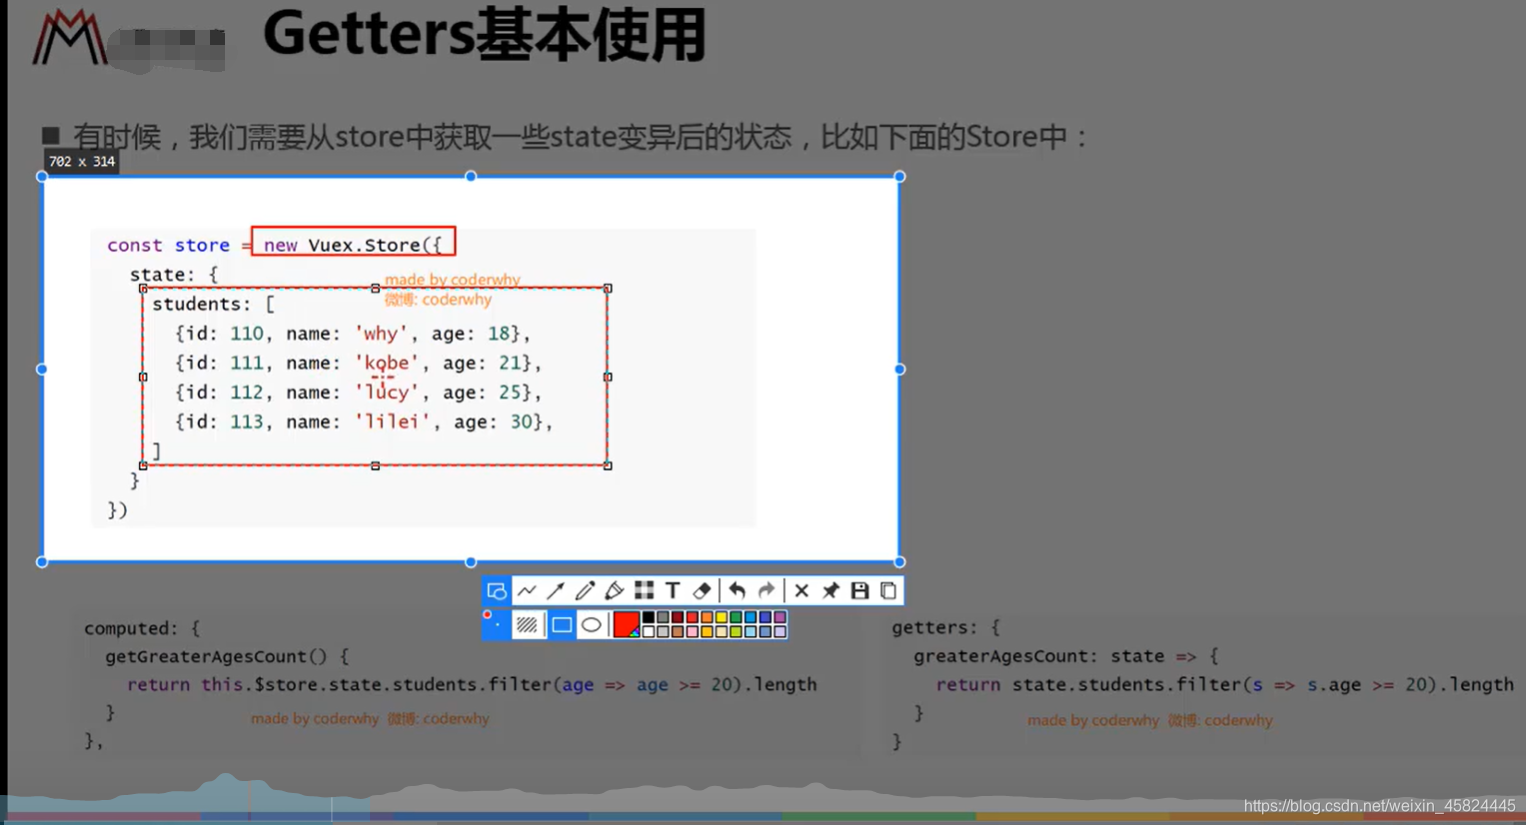Cancel the screenshot with X icon
Screen dimensions: 1526x825
coord(801,591)
